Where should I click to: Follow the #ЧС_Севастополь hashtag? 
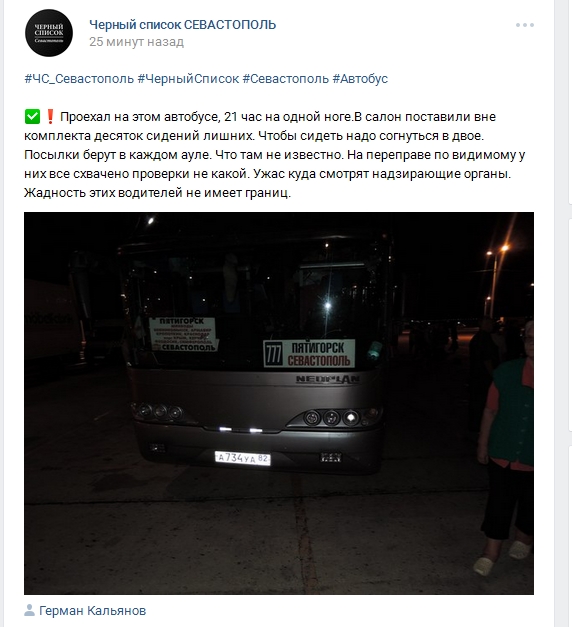pos(79,79)
